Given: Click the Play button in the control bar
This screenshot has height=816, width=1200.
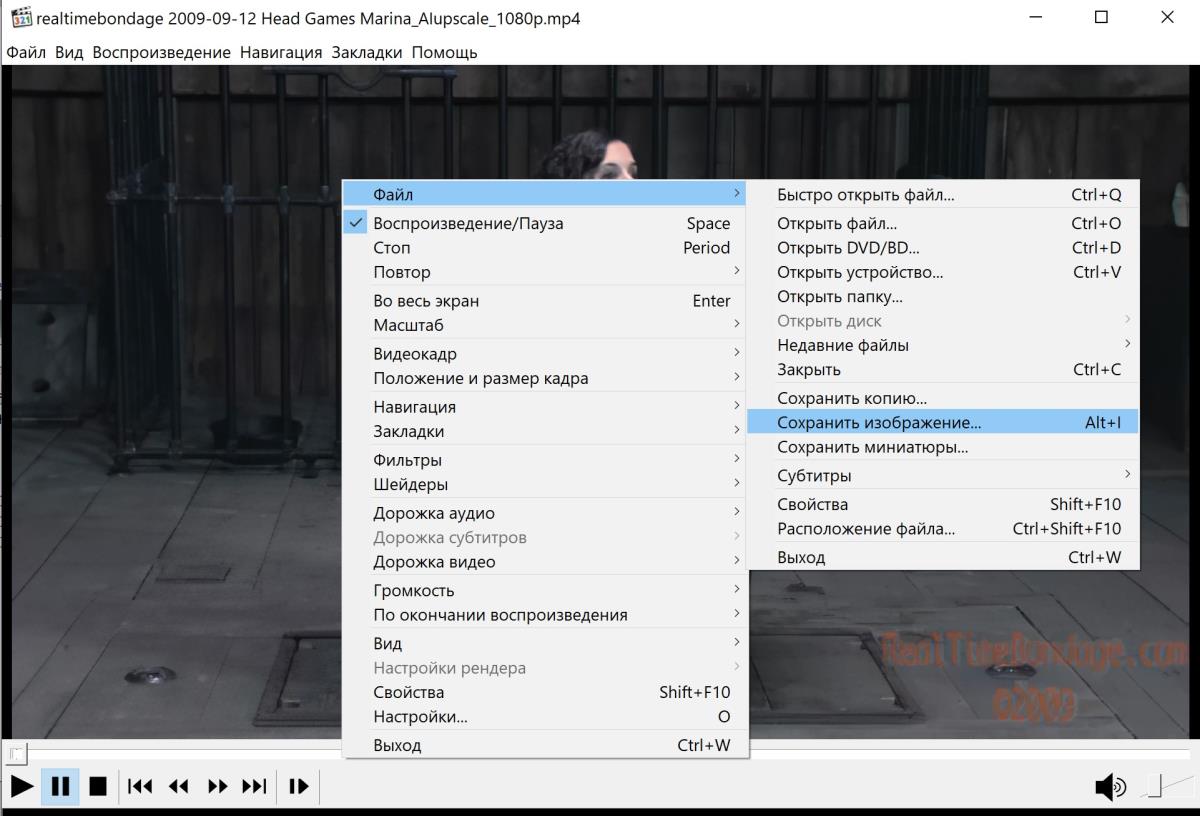Looking at the screenshot, I should click(21, 786).
